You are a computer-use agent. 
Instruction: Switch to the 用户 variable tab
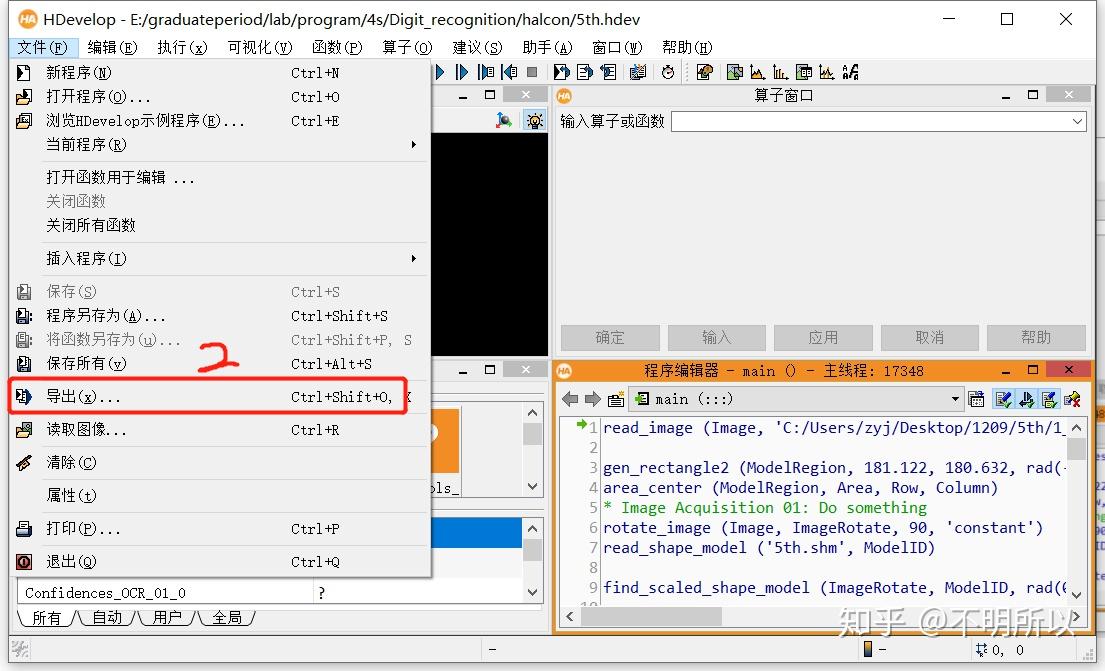tap(167, 618)
